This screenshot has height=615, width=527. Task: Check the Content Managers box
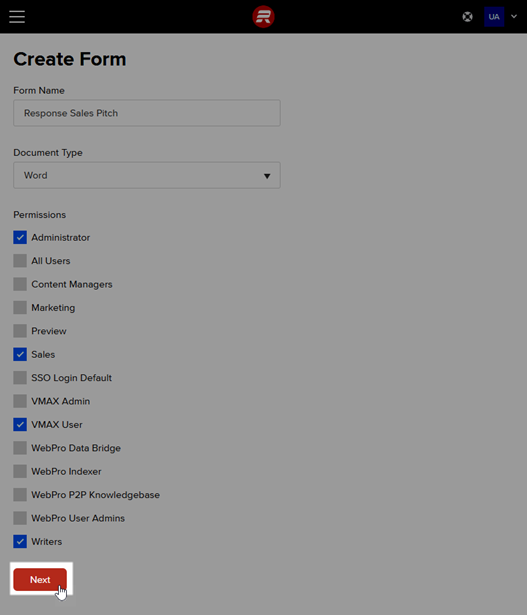click(20, 284)
